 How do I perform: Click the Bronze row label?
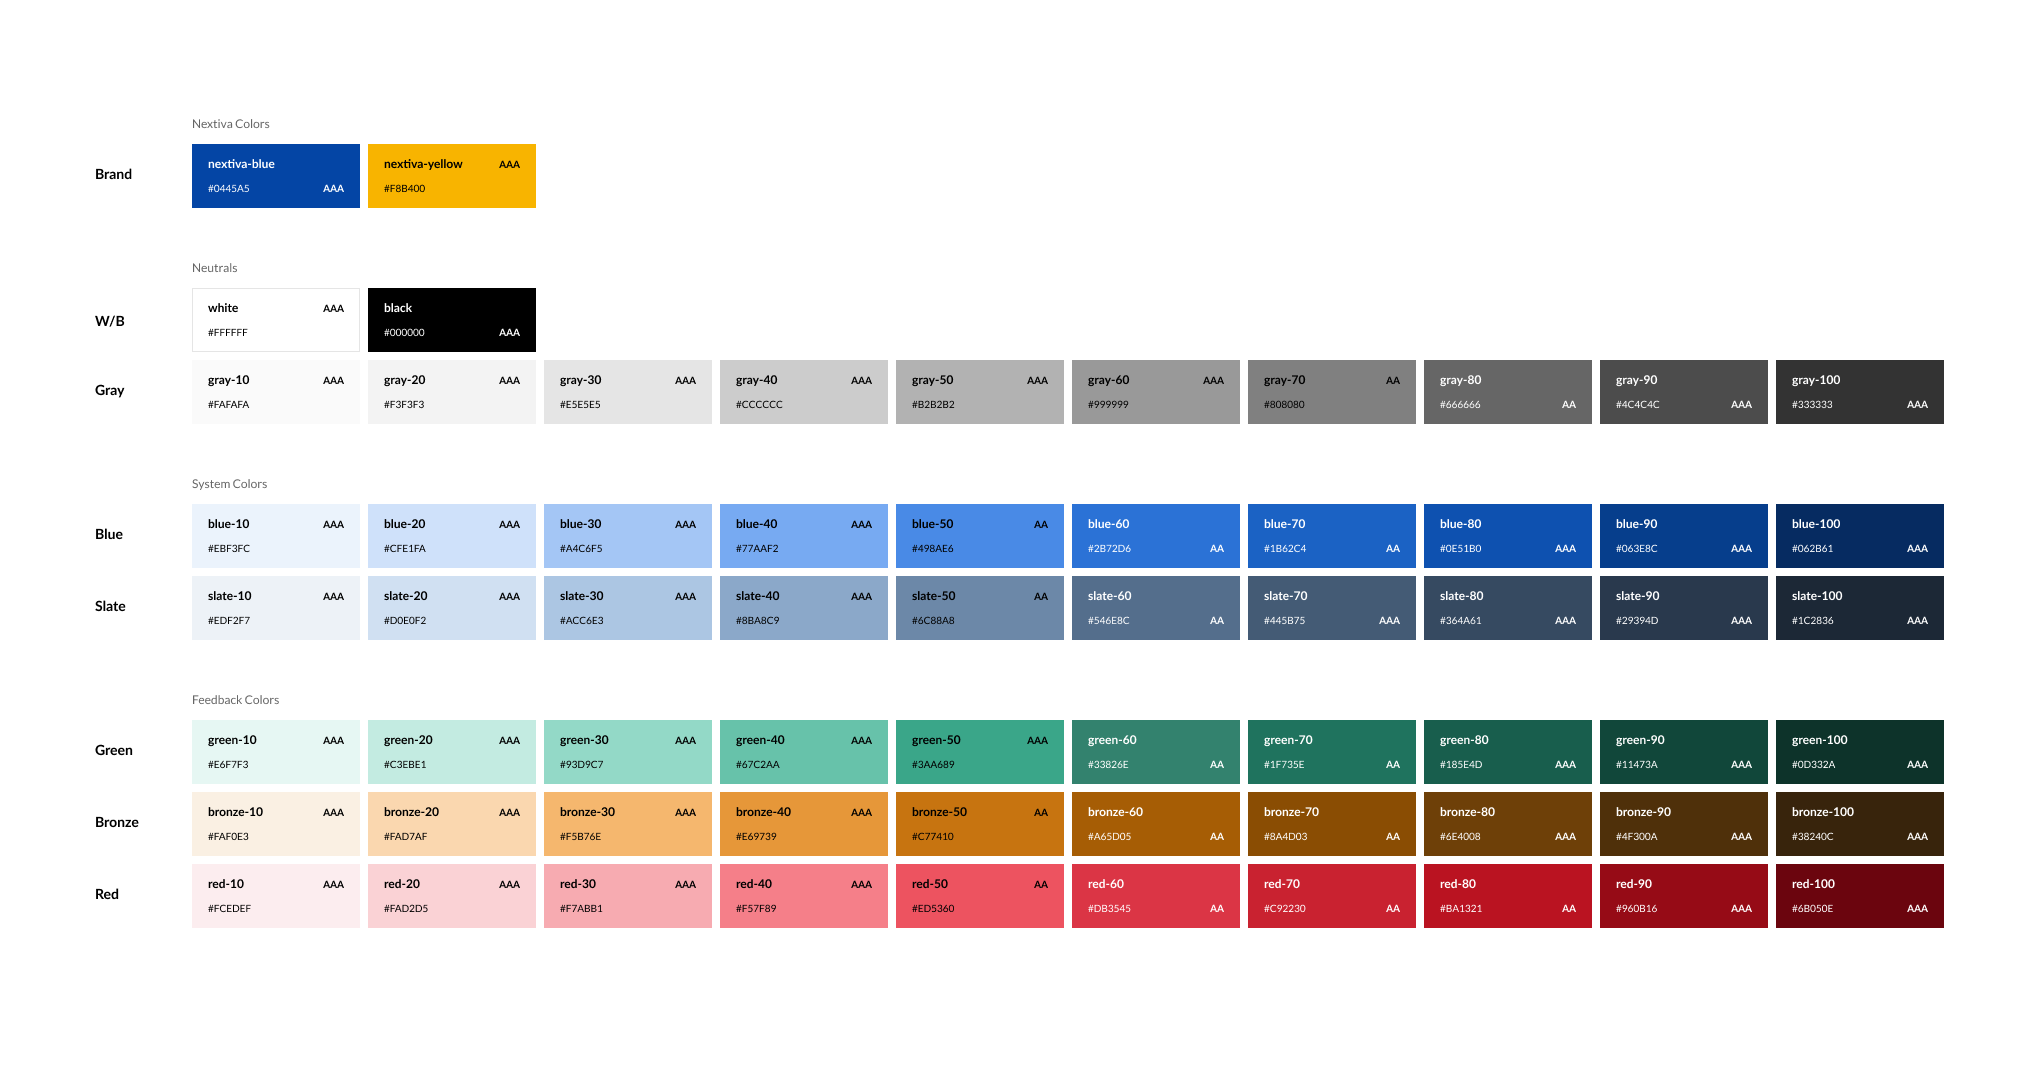[116, 822]
